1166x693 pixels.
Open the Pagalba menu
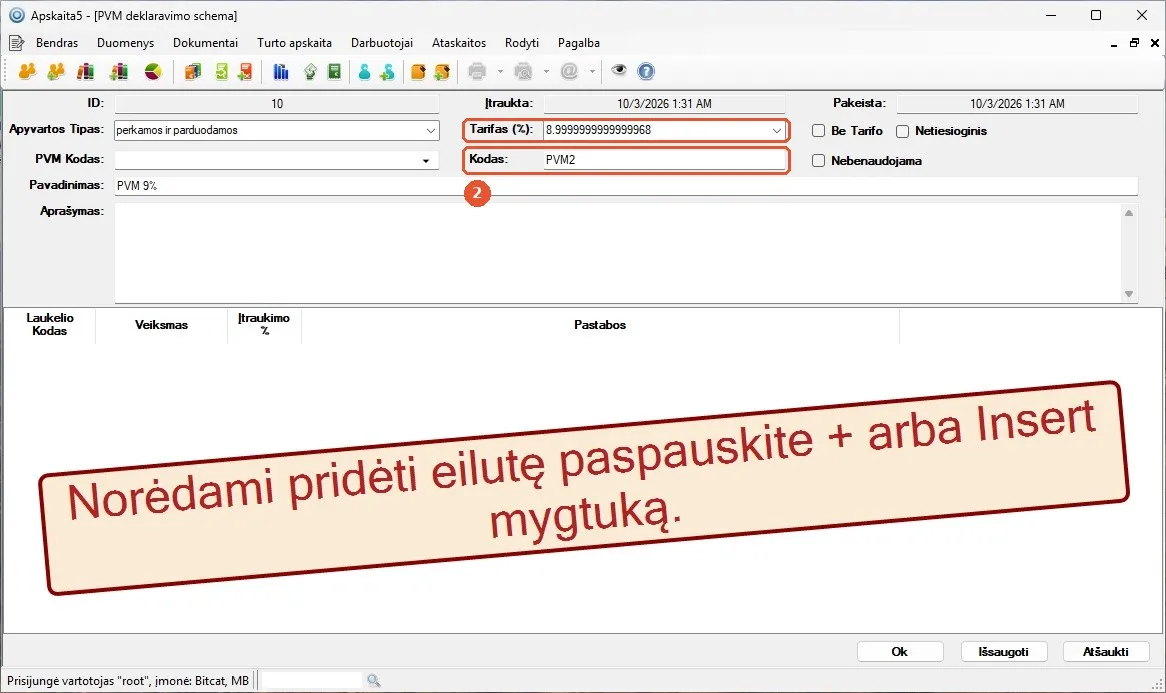pos(579,43)
